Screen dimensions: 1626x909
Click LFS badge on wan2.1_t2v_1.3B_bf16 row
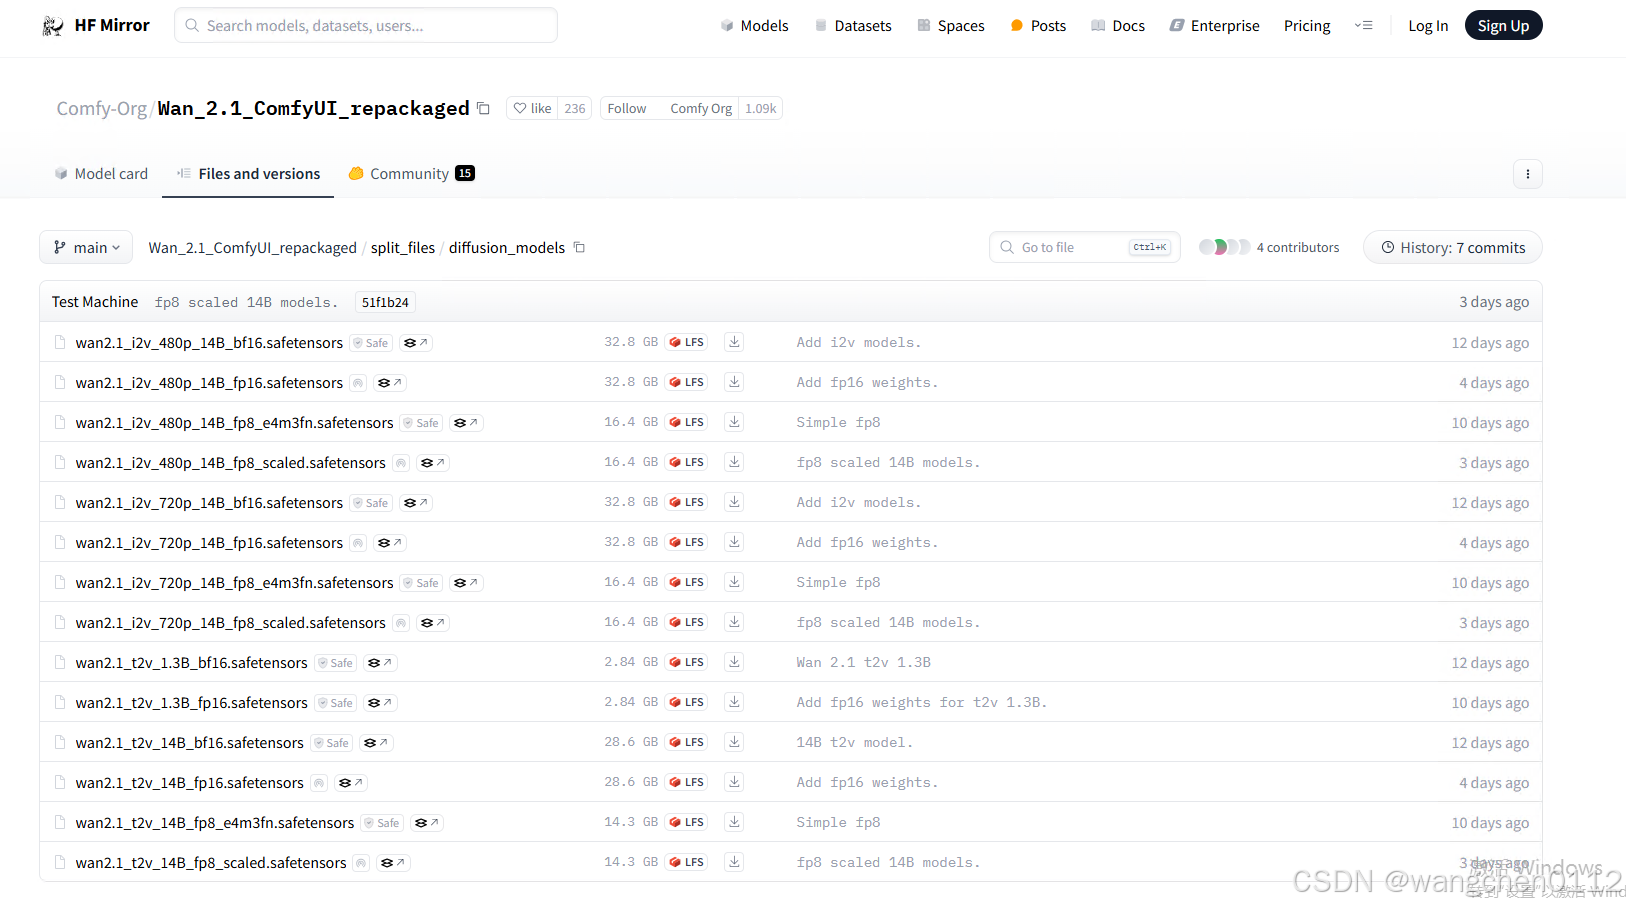coord(687,662)
